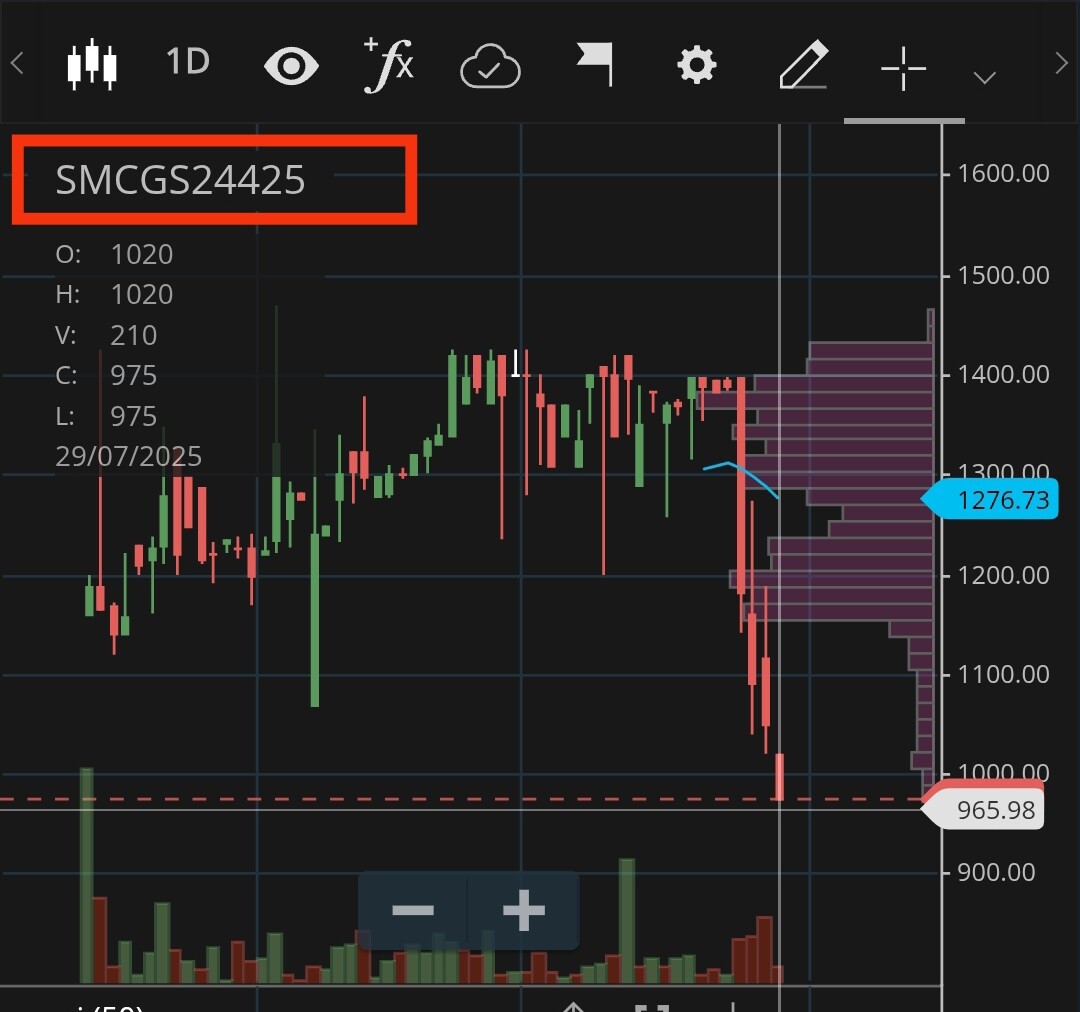This screenshot has height=1012, width=1080.
Task: Open the flag alerts tool
Action: 594,64
